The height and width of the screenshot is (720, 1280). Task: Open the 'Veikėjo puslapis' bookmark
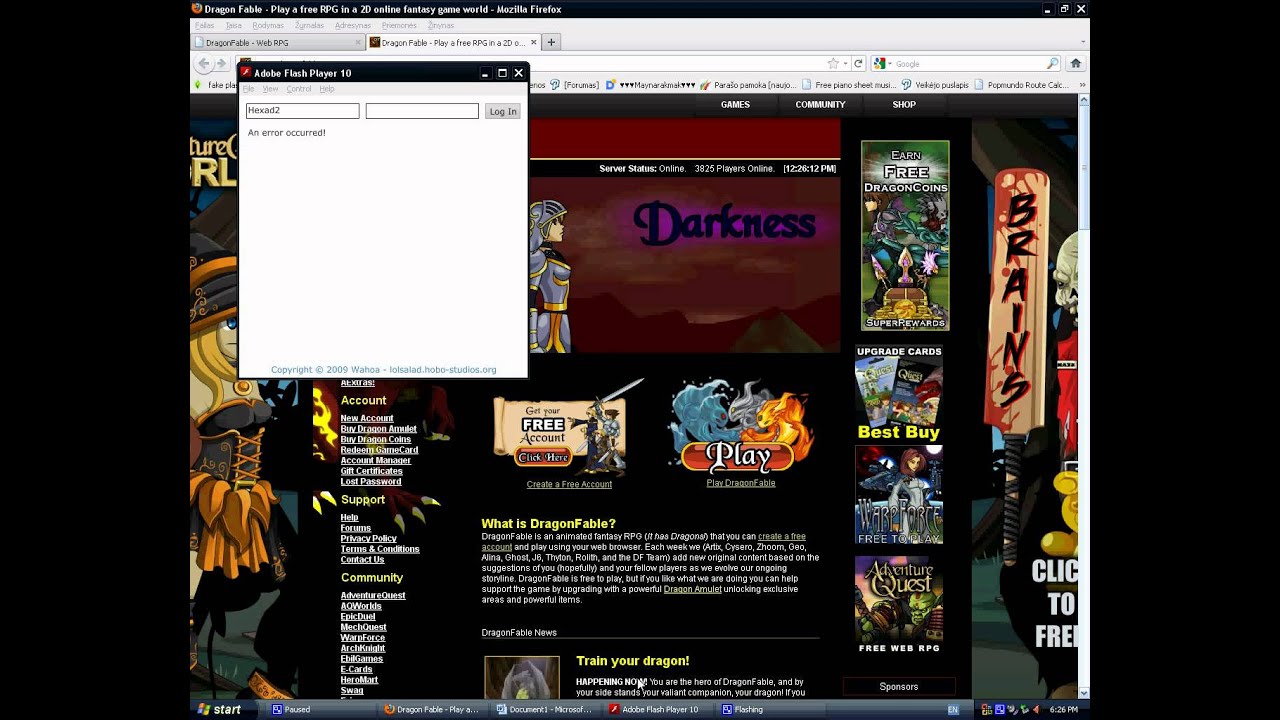(936, 85)
